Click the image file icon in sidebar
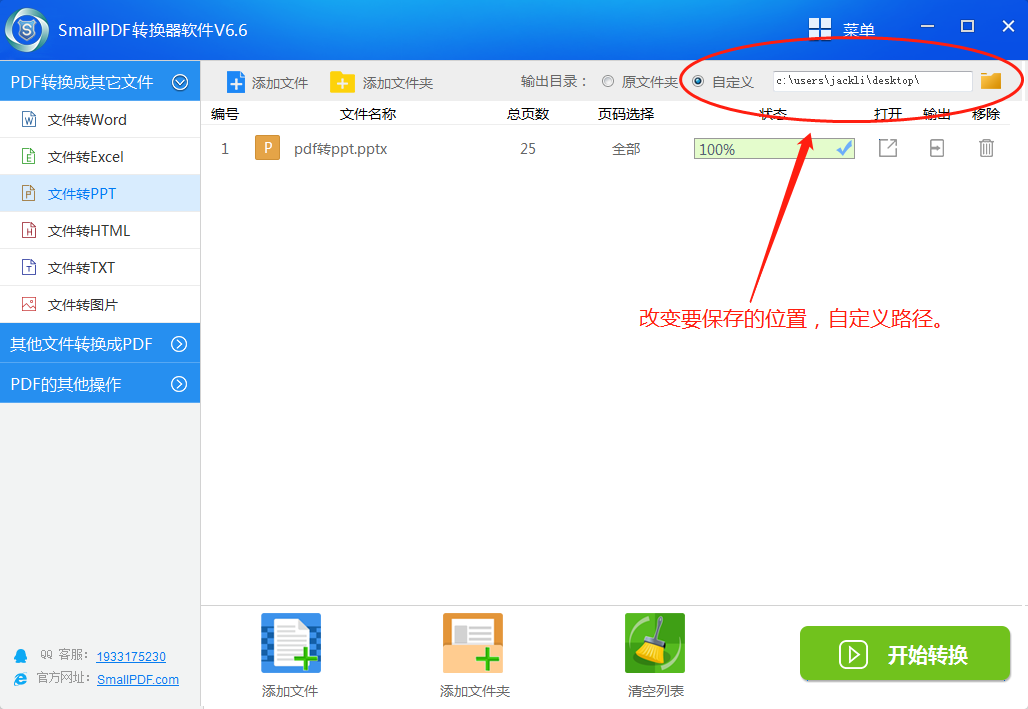Screen dimensions: 1028x709 [29, 304]
